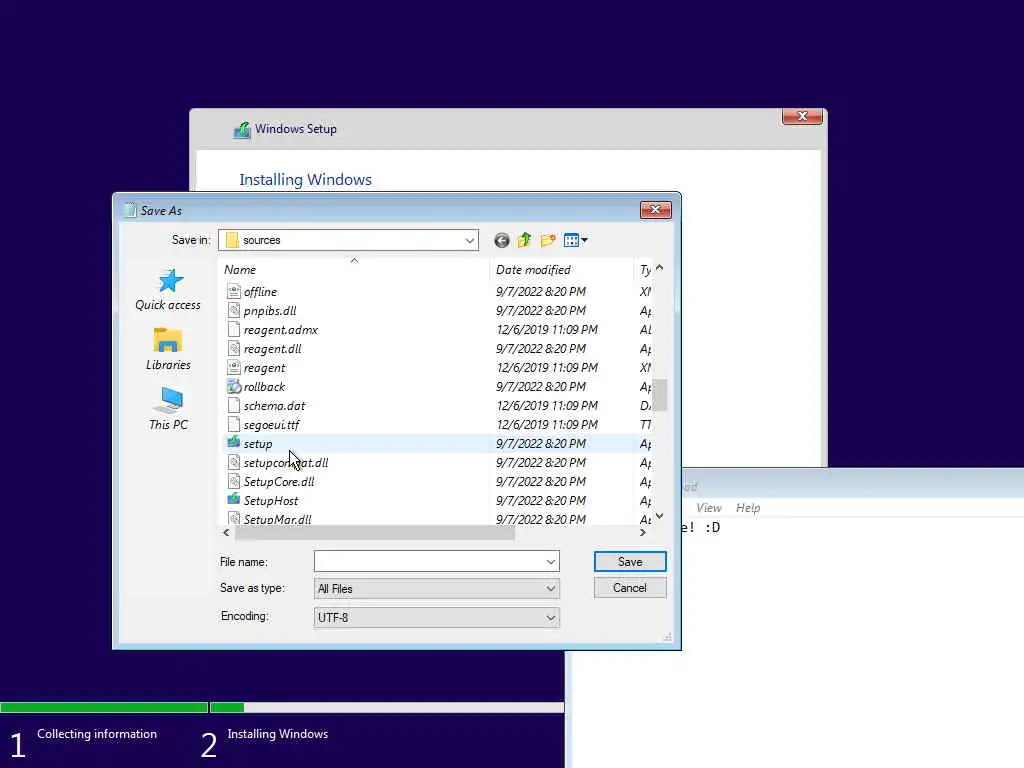Click the vertical scrollbar thumb

pos(660,395)
